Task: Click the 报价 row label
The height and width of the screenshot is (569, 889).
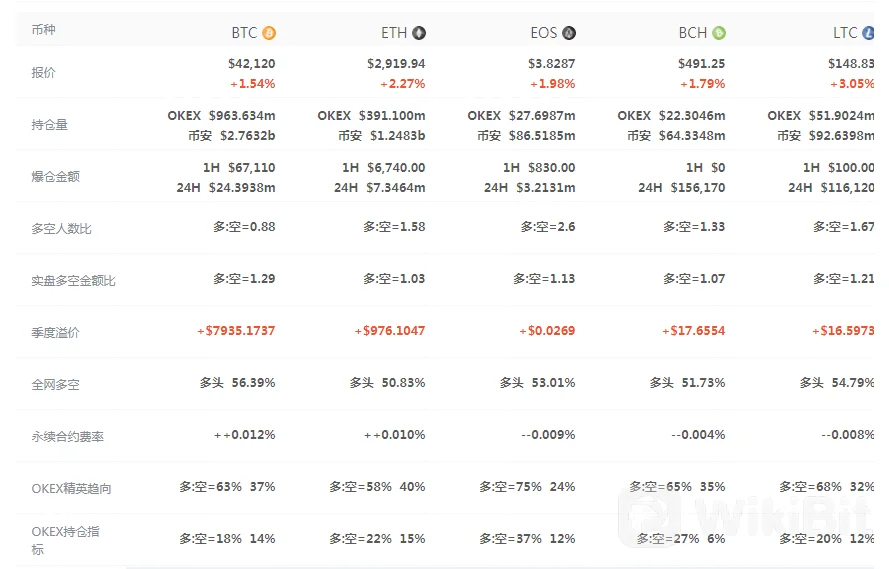Action: coord(44,73)
